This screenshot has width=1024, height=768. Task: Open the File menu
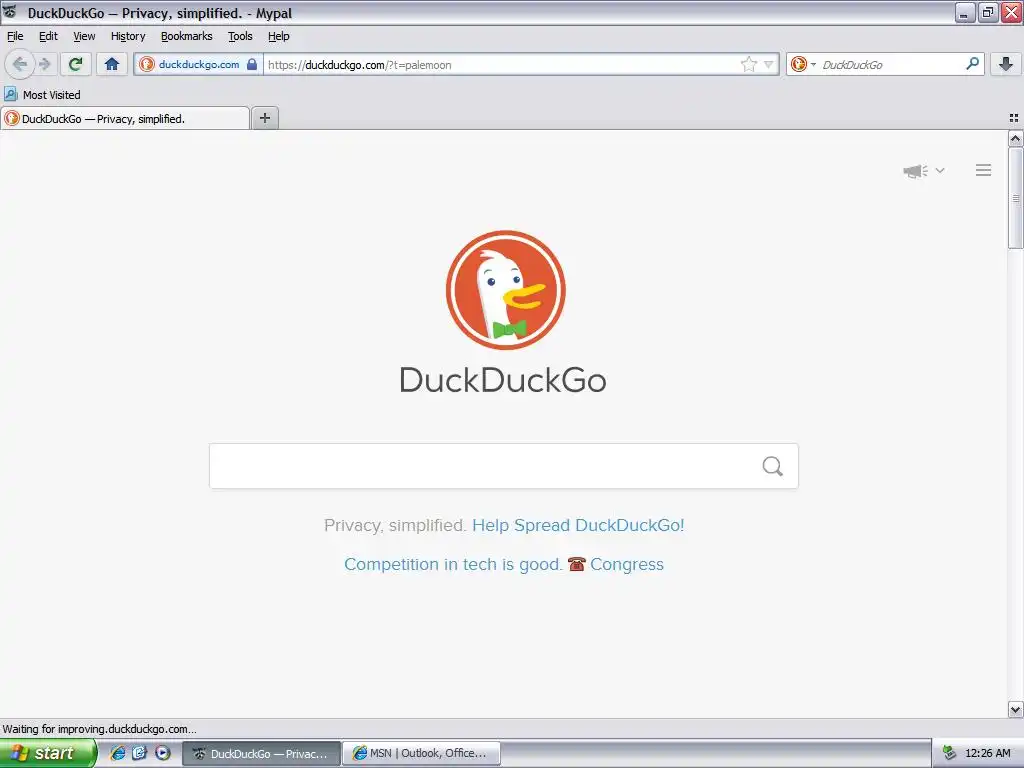tap(15, 36)
